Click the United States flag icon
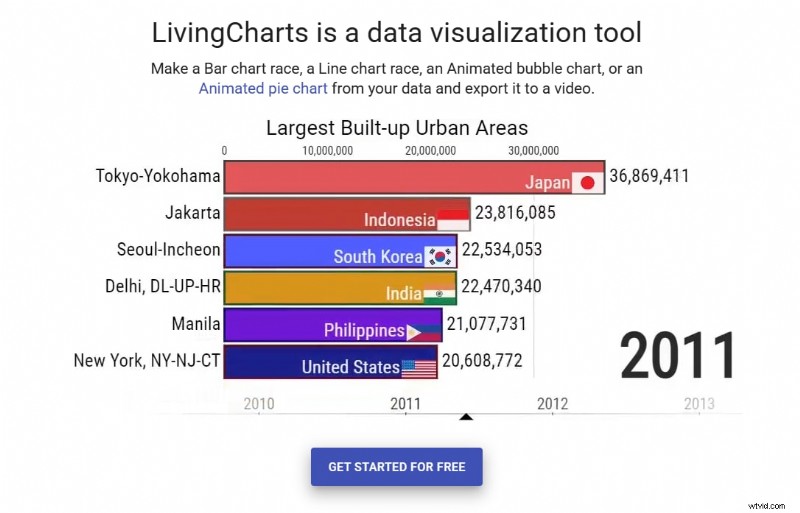Viewport: 800px width, 513px height. pos(418,367)
